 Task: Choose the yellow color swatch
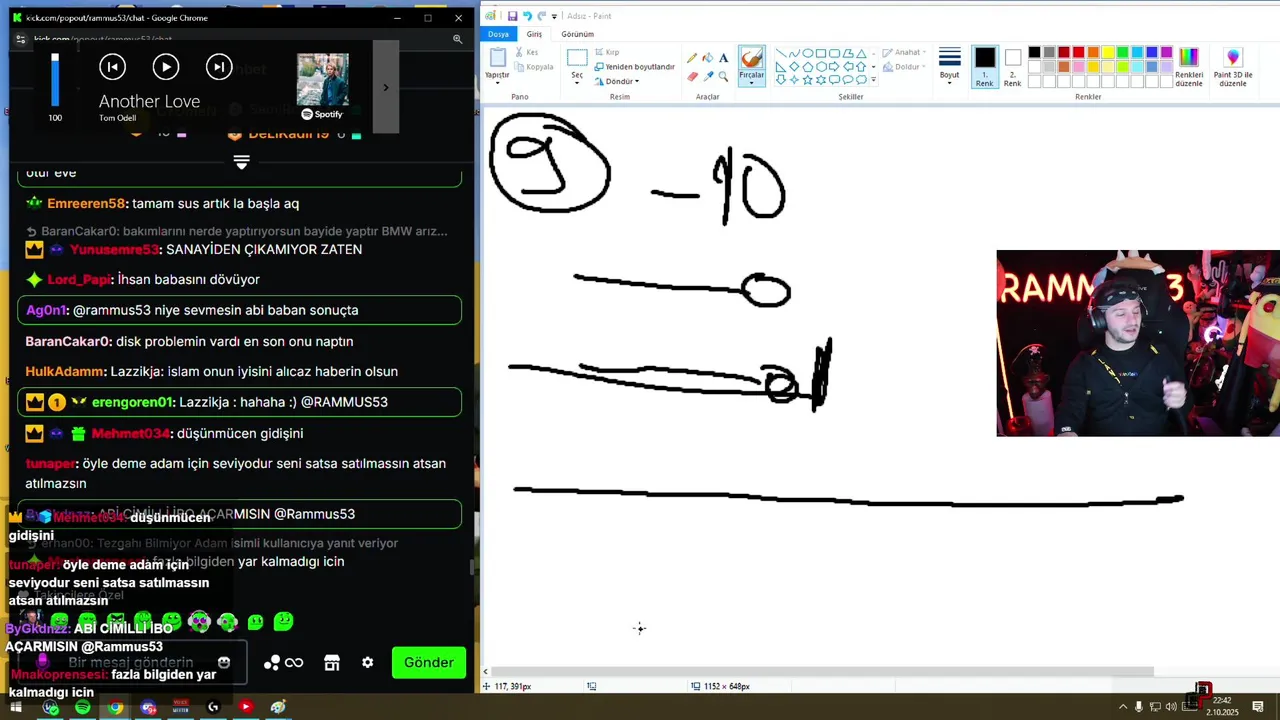point(1108,52)
